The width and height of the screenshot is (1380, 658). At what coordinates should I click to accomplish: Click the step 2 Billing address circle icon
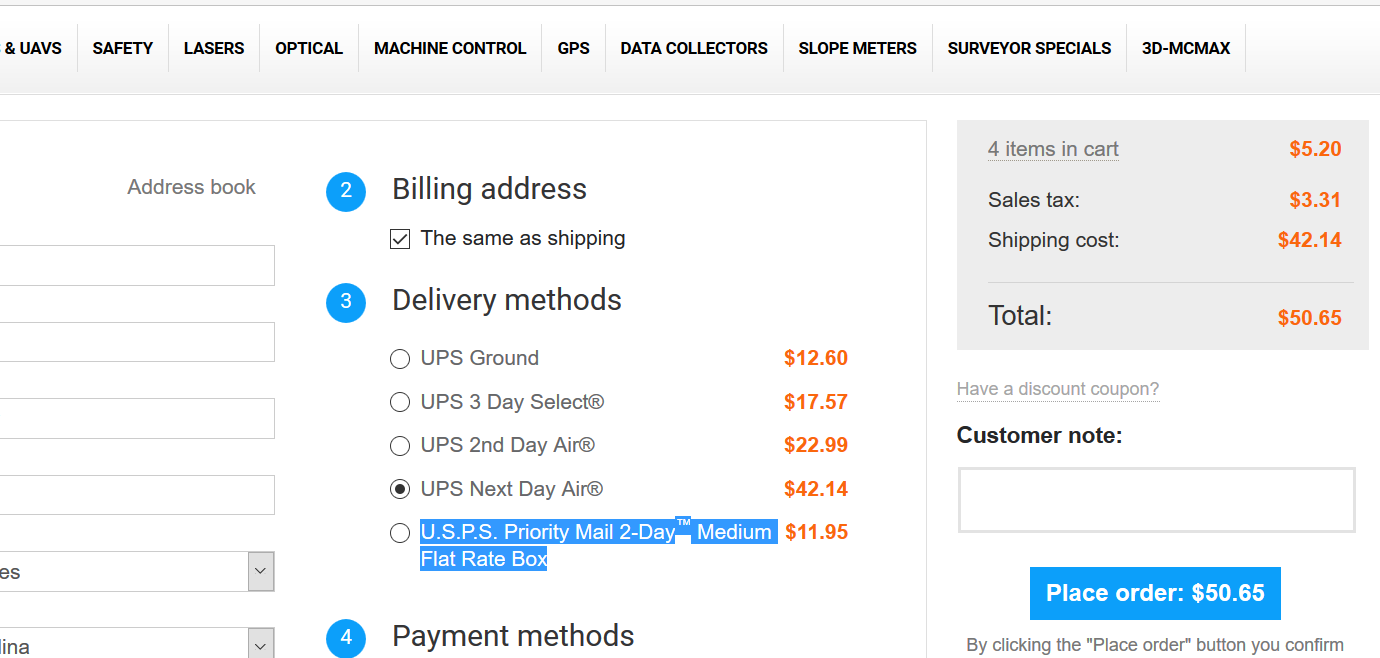tap(346, 192)
